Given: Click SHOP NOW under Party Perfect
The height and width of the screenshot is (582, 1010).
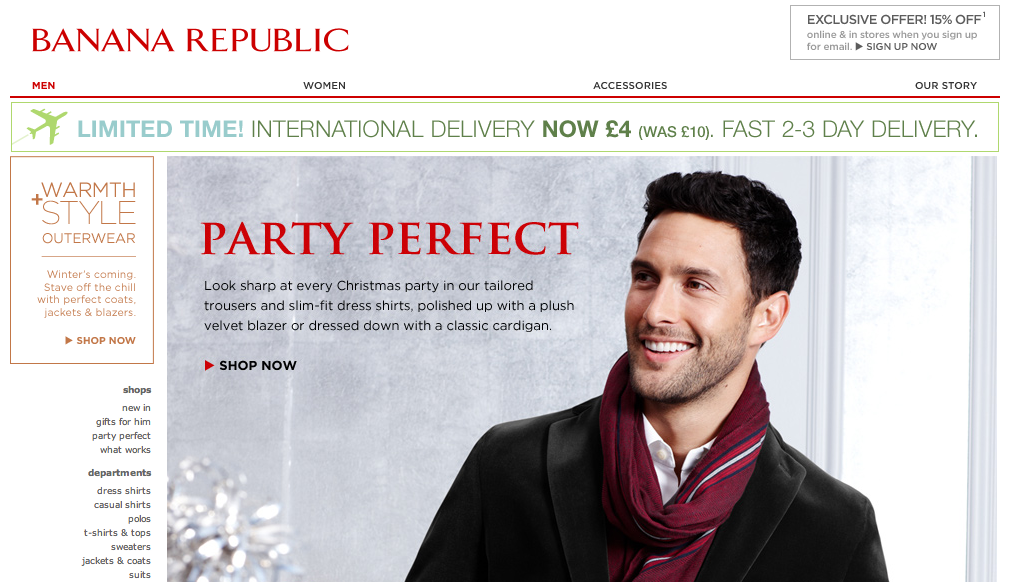Looking at the screenshot, I should pyautogui.click(x=258, y=366).
